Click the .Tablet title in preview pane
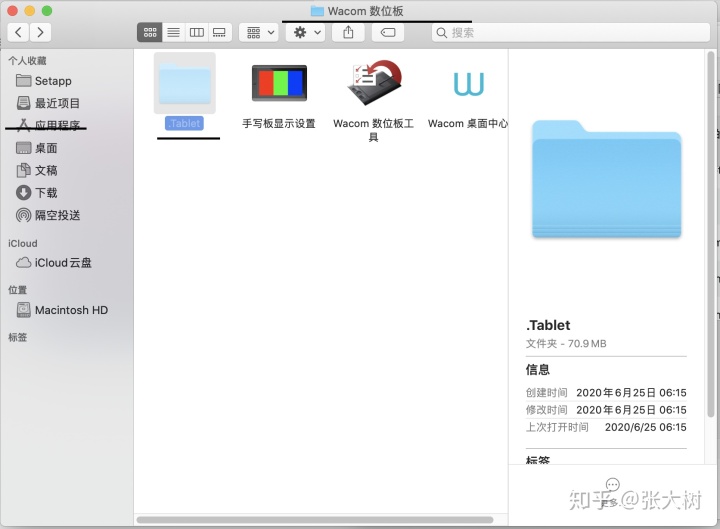Screen dimensions: 720x529 [x=548, y=325]
